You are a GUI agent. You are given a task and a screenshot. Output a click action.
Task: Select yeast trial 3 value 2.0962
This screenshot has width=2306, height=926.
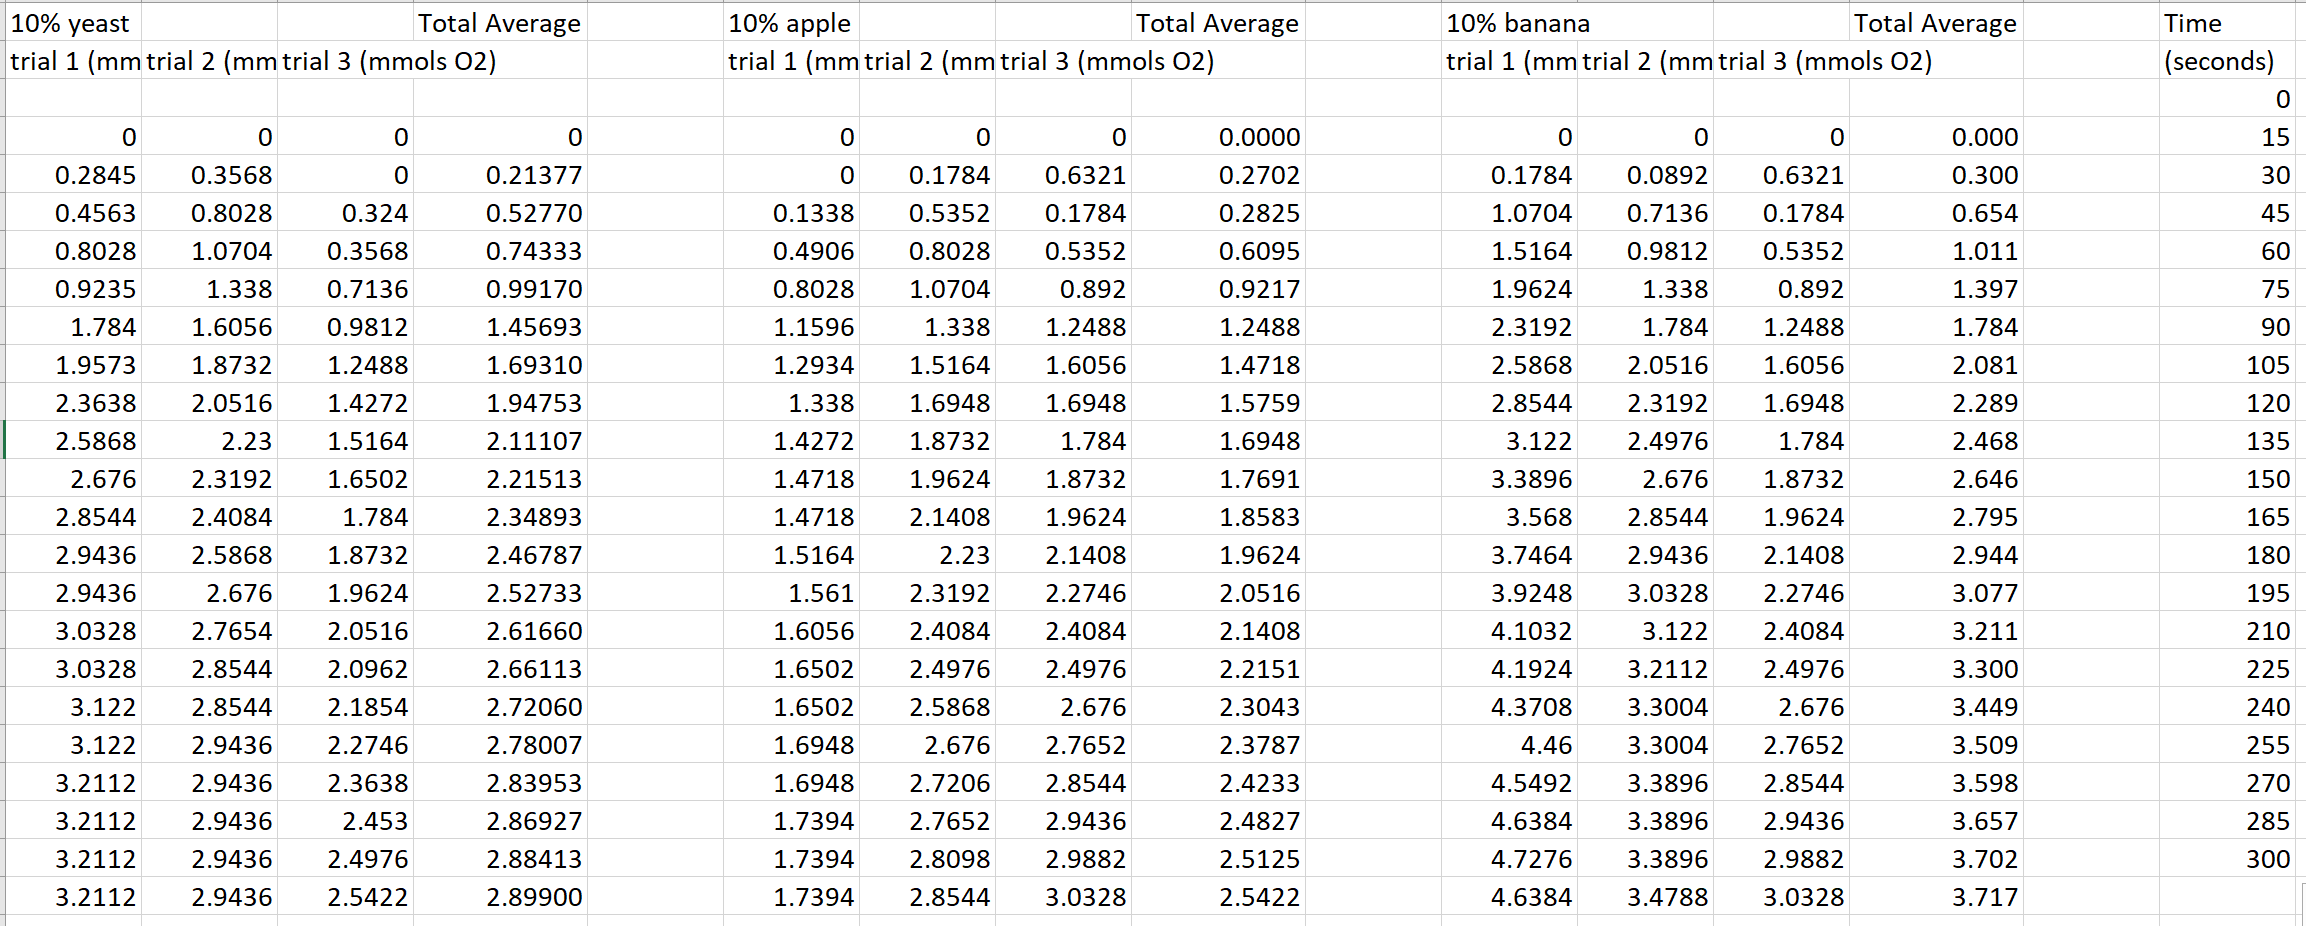click(x=345, y=669)
